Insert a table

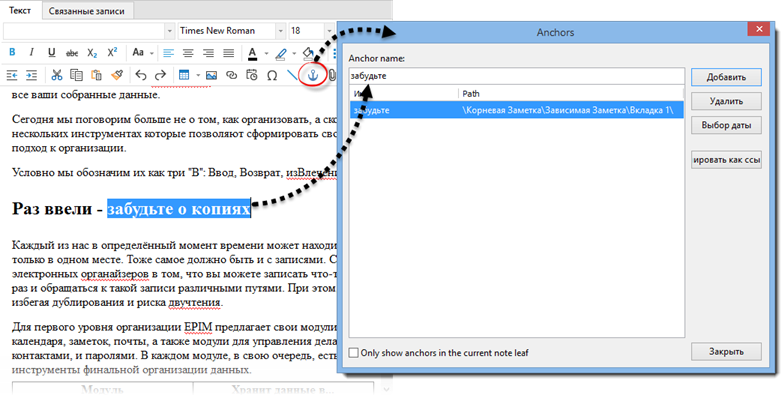(184, 75)
